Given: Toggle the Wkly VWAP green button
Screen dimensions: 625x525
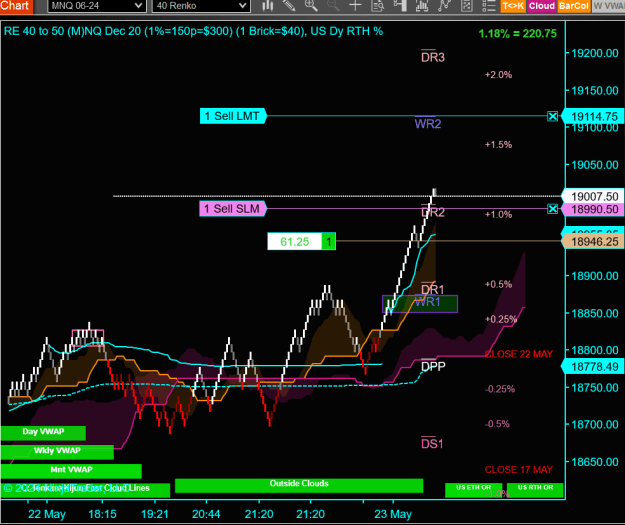Looking at the screenshot, I should (57, 452).
